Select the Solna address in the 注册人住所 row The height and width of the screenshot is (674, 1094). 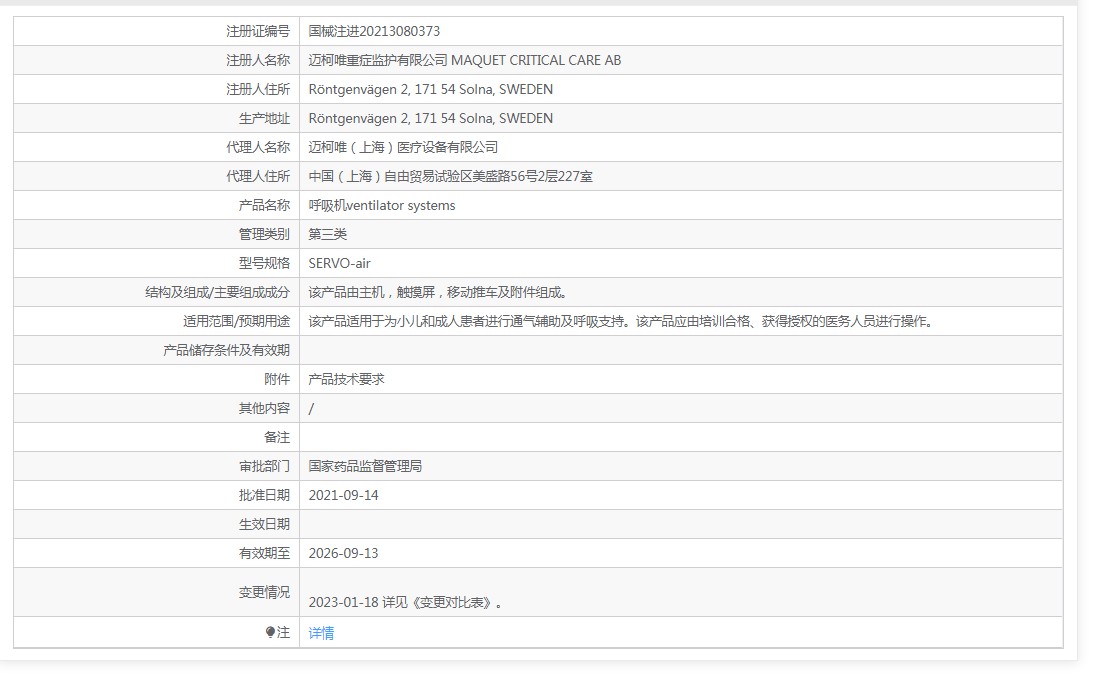coord(430,89)
